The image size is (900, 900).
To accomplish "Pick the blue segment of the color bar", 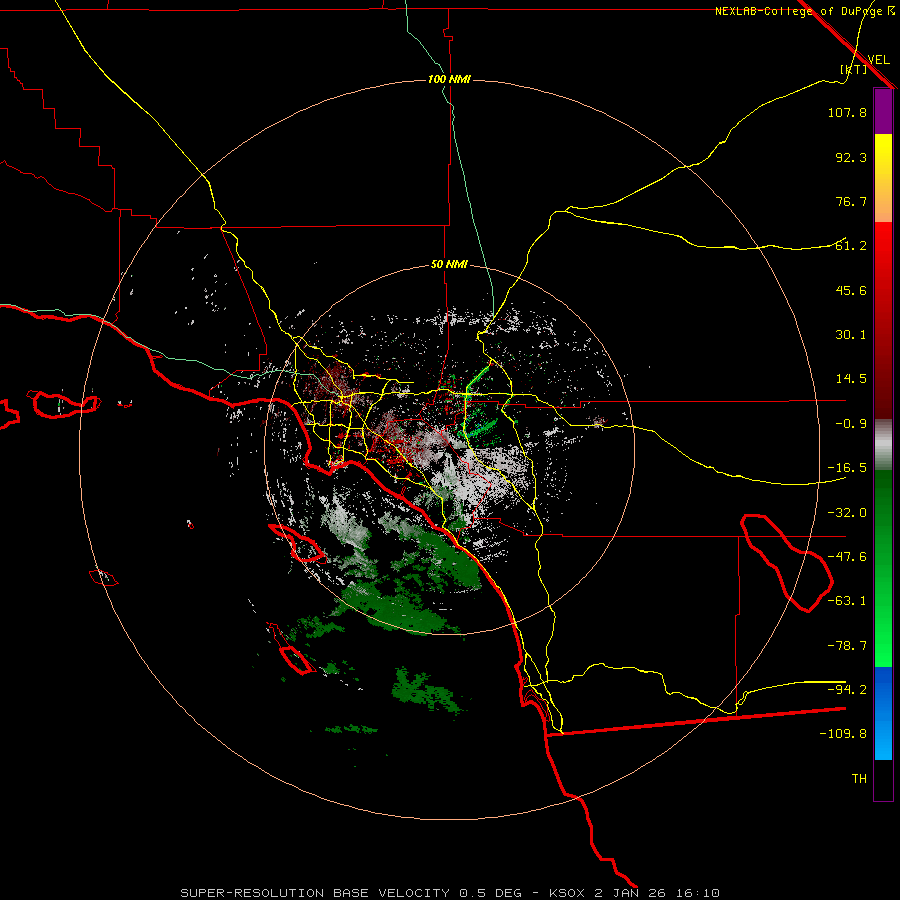I will [883, 713].
